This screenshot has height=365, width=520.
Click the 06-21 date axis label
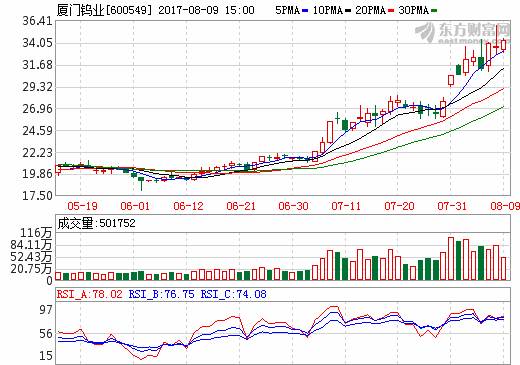pyautogui.click(x=241, y=206)
